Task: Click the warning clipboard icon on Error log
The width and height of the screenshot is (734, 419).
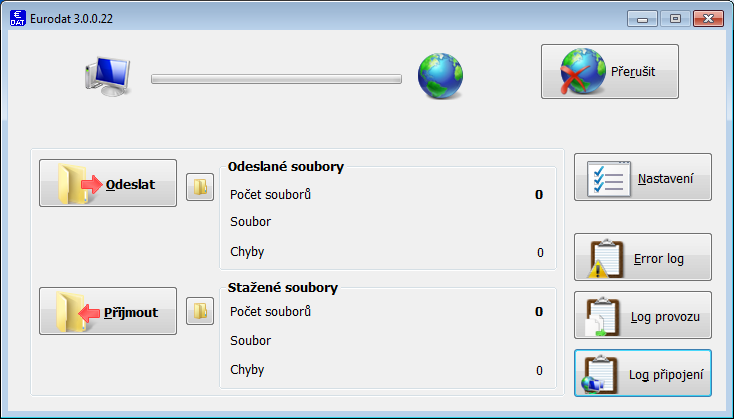Action: (605, 259)
